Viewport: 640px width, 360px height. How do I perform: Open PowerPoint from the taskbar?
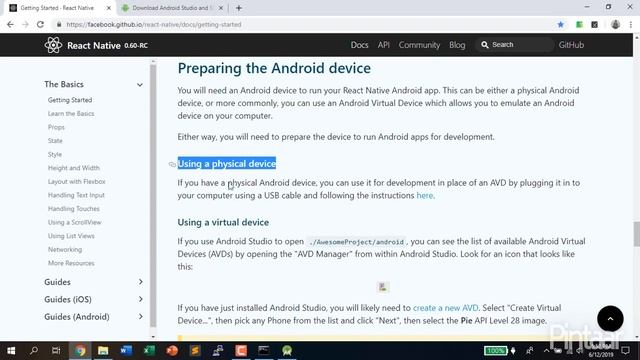click(x=172, y=351)
